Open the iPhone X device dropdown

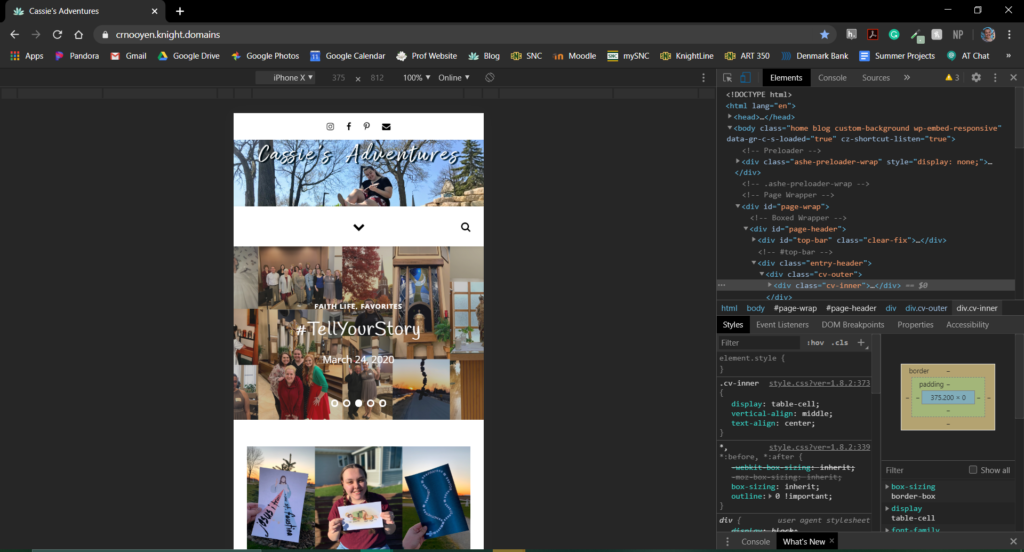click(x=293, y=77)
